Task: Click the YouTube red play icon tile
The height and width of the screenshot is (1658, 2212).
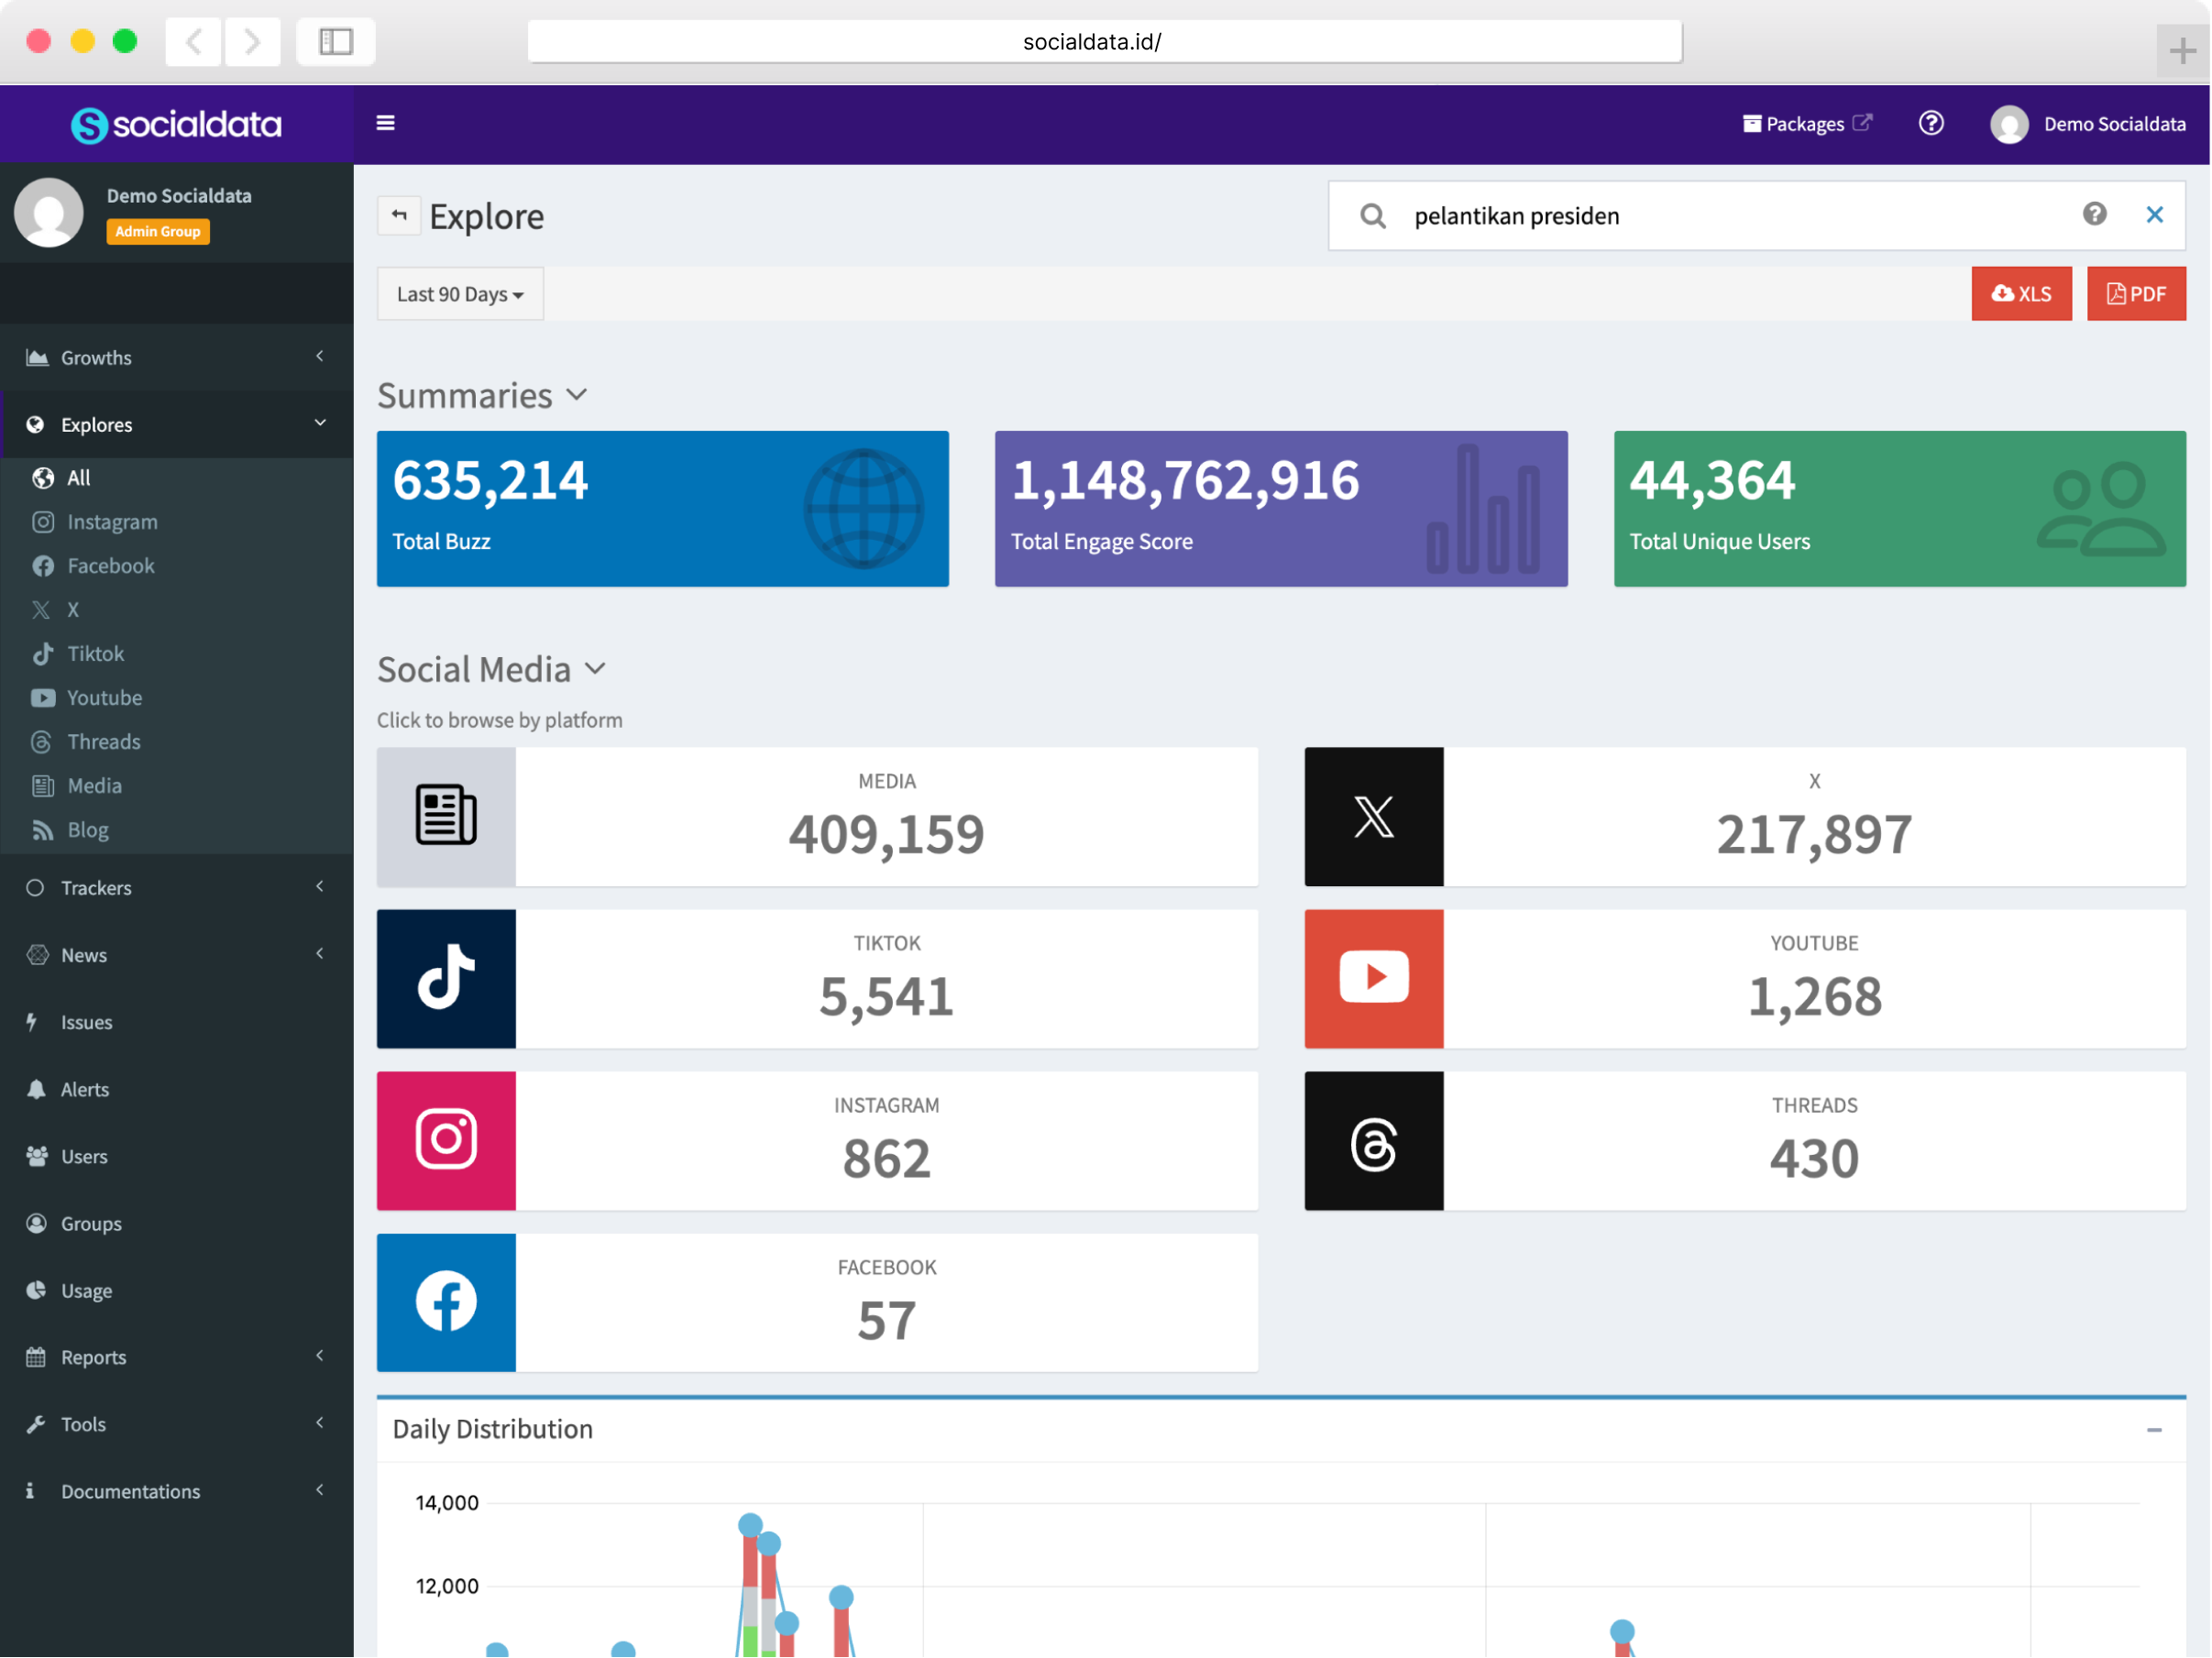Action: (1373, 978)
